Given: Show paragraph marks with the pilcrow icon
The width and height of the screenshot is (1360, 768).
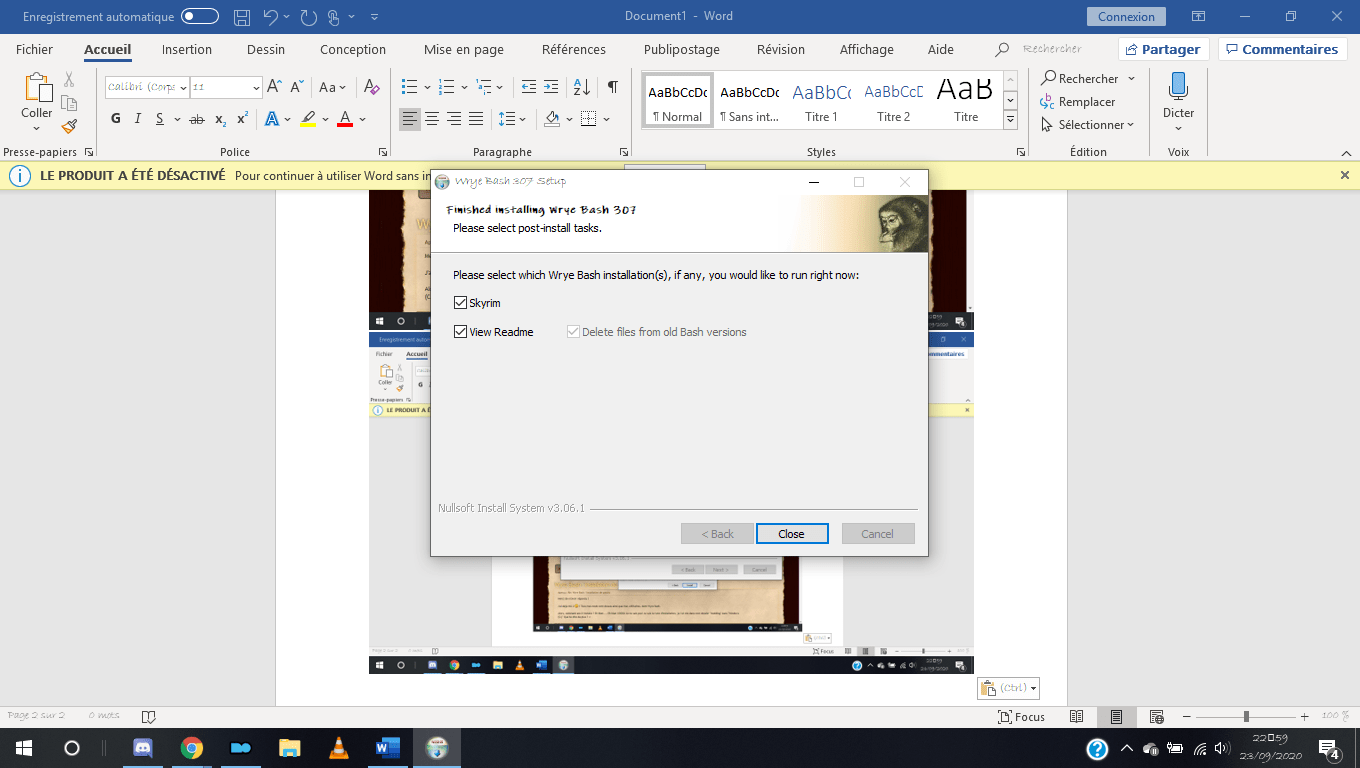Looking at the screenshot, I should (612, 87).
